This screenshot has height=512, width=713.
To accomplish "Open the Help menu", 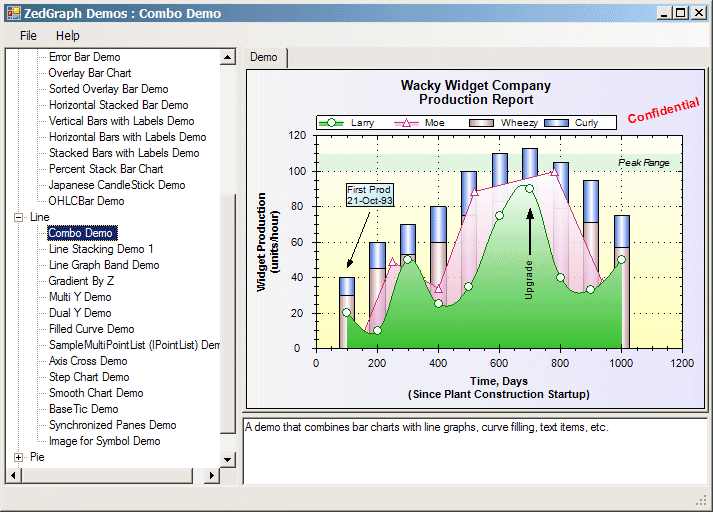I will coord(67,35).
